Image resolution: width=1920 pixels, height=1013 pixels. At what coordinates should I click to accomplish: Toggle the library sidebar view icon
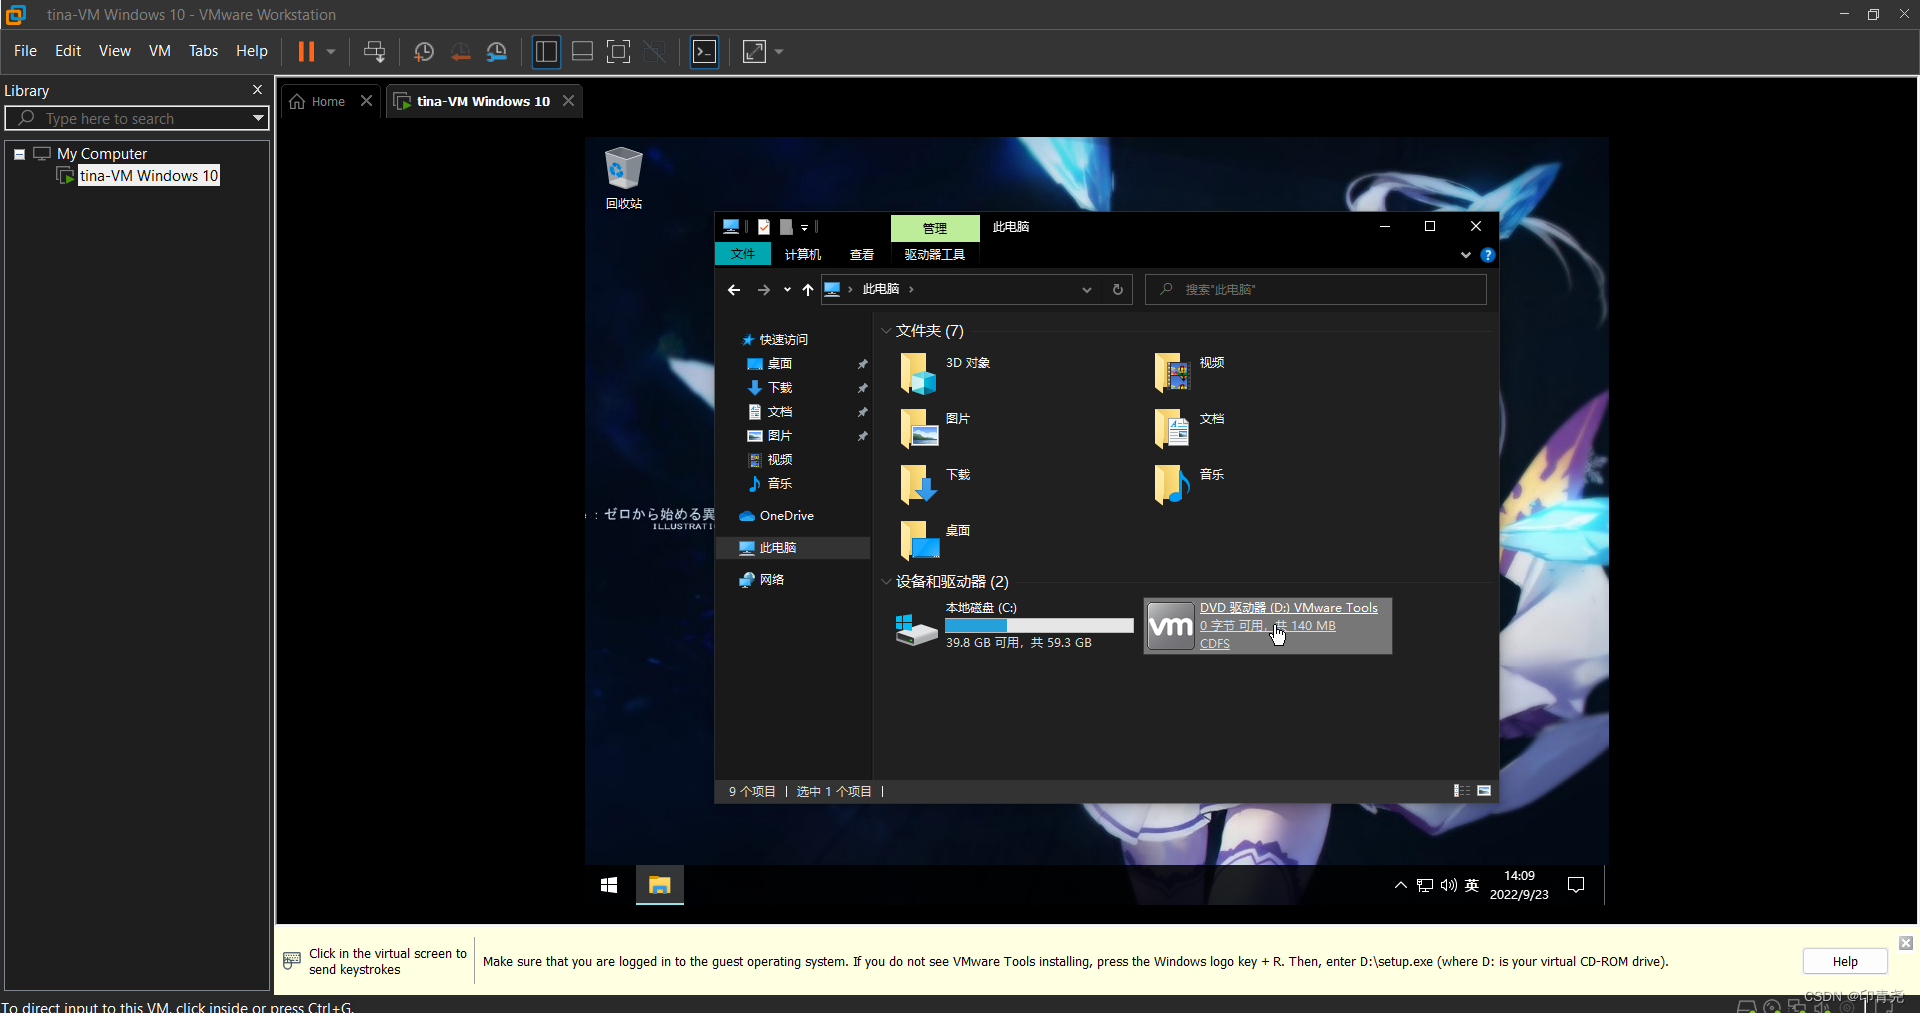coord(546,51)
